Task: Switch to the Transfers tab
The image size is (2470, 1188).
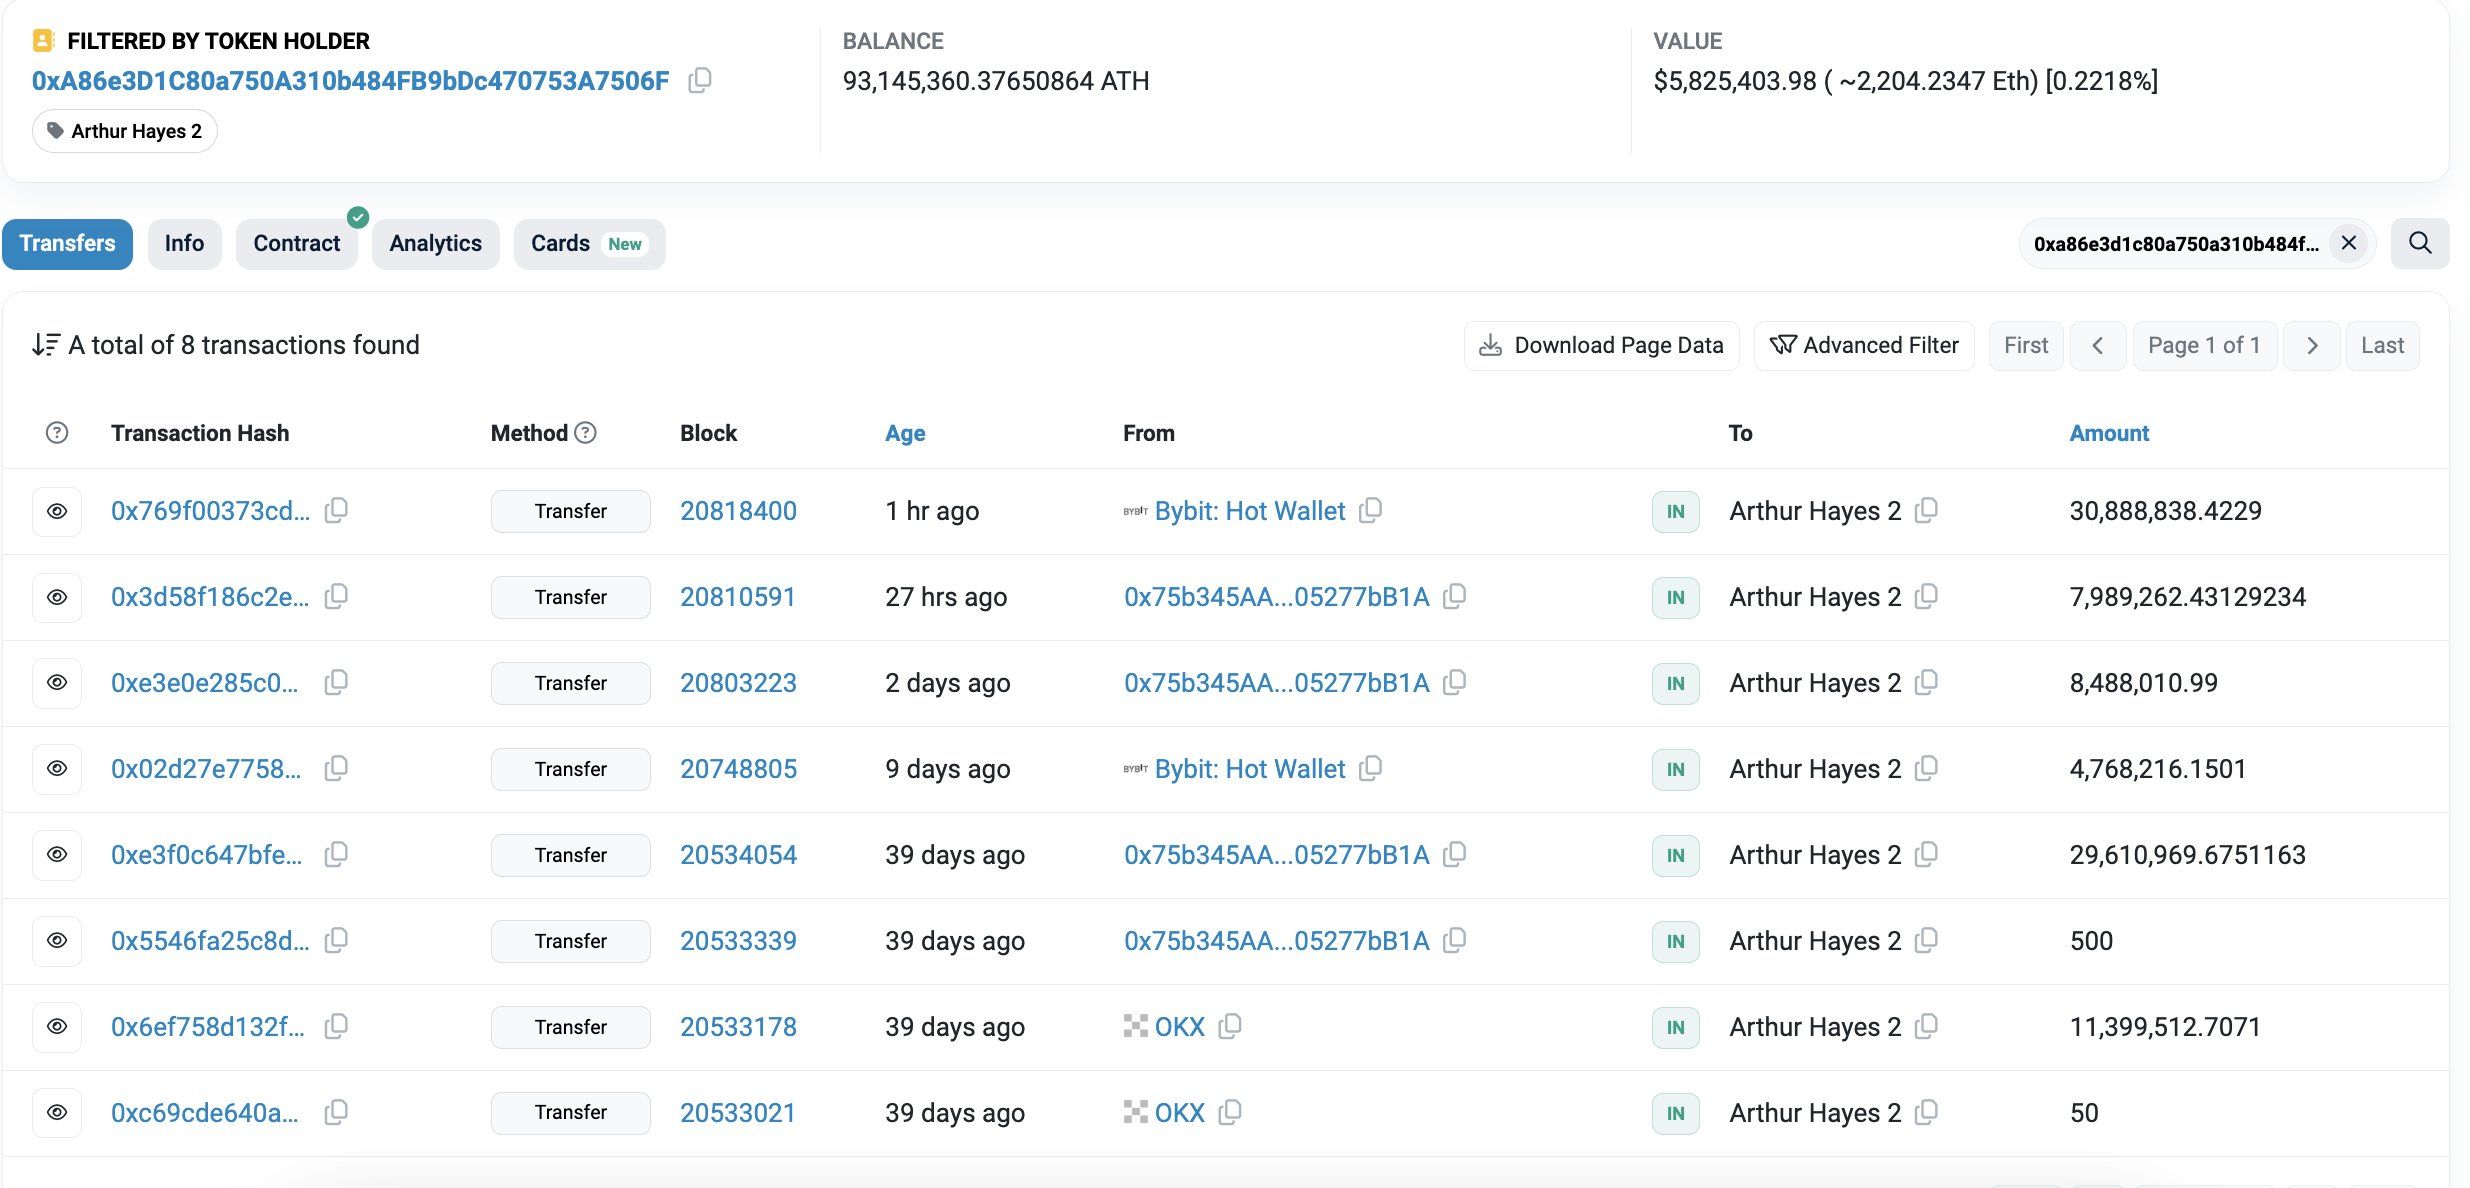Action: click(x=67, y=244)
